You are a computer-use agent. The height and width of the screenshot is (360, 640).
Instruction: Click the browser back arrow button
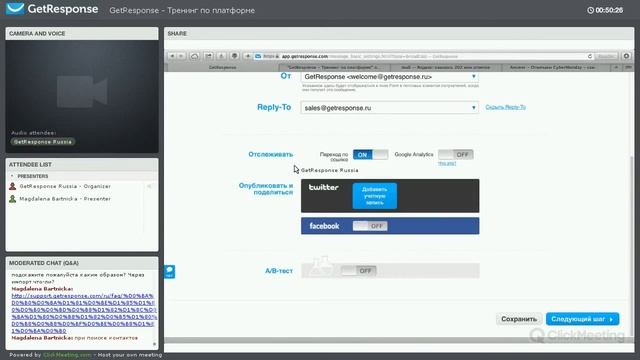click(172, 56)
